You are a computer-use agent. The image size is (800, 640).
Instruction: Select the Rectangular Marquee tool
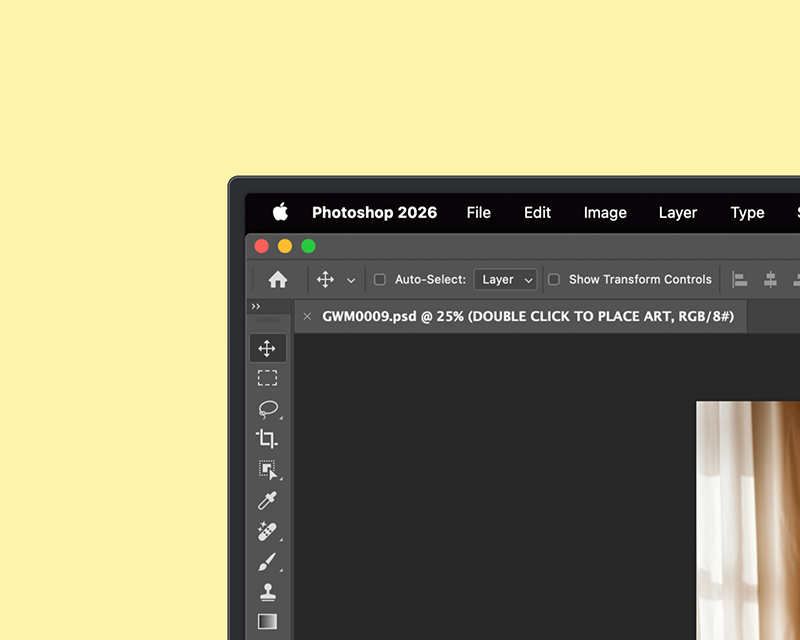[x=267, y=378]
